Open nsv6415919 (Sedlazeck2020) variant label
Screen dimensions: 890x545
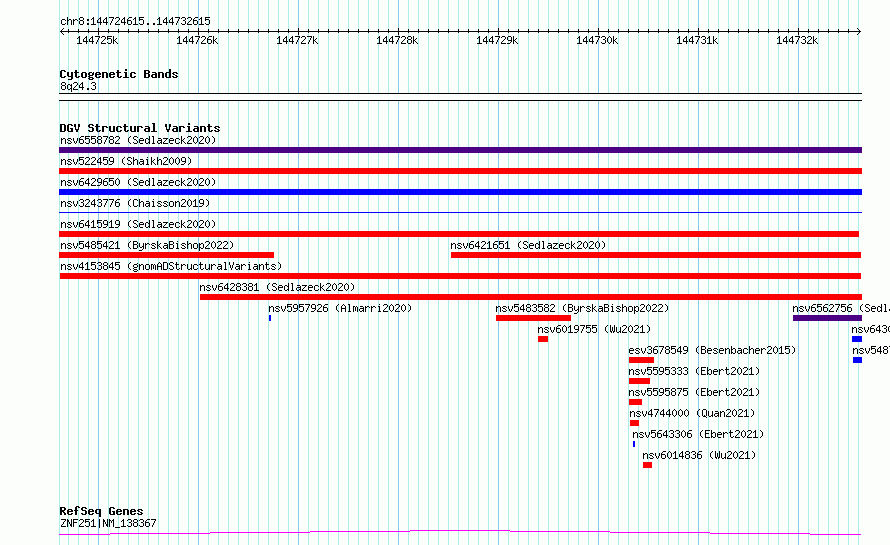pyautogui.click(x=138, y=224)
